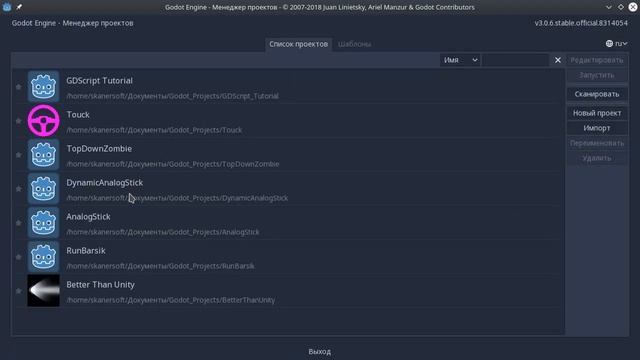Image resolution: width=640 pixels, height=360 pixels.
Task: Click the Сканировать button
Action: click(597, 94)
